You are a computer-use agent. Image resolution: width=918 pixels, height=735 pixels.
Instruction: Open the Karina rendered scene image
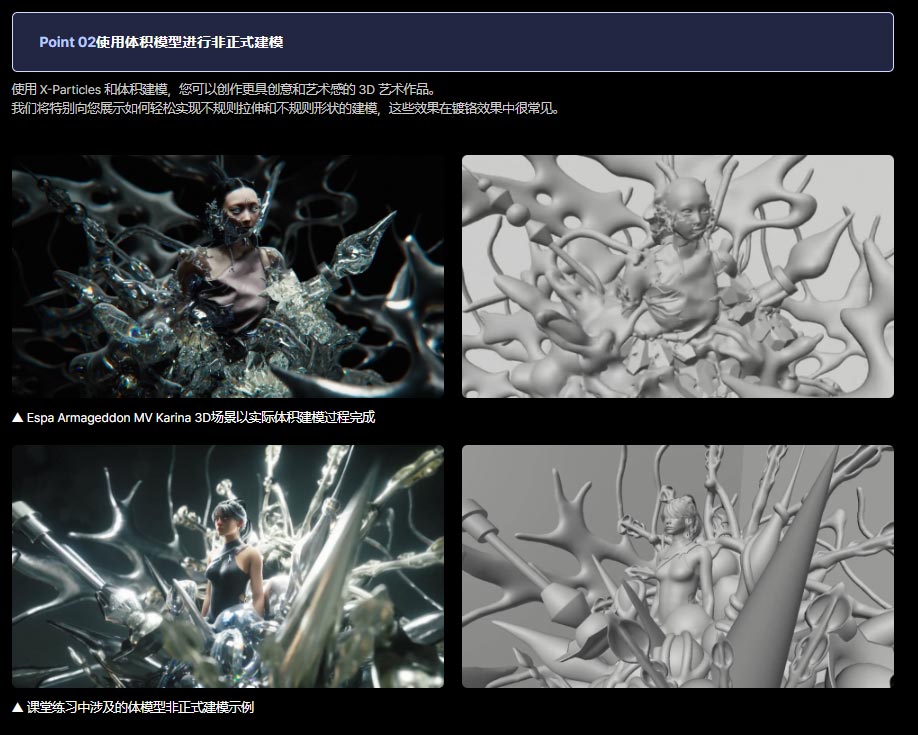228,276
